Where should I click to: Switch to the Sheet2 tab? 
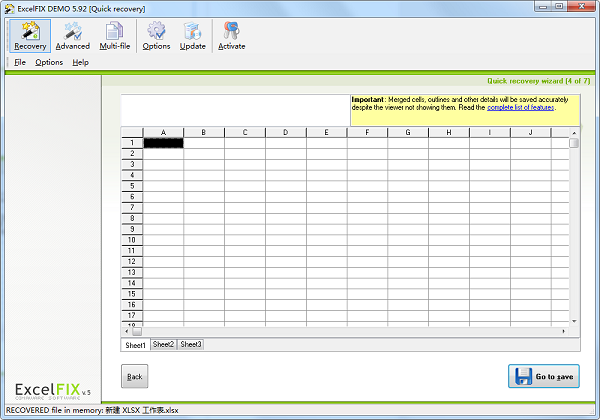[163, 344]
